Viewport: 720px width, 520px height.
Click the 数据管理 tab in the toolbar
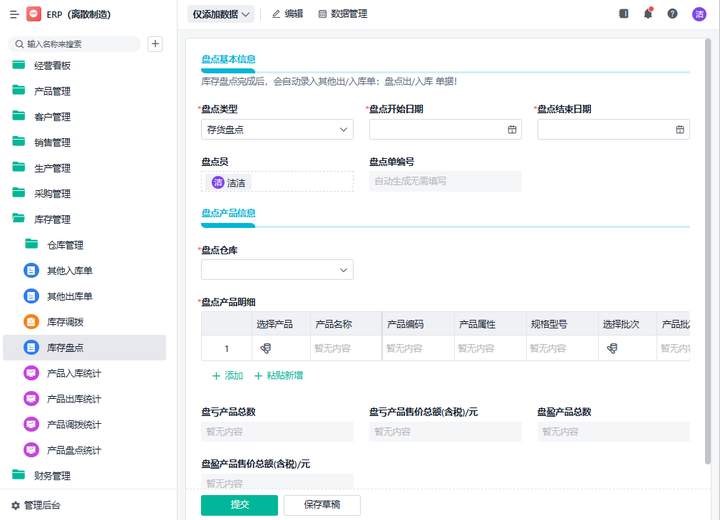click(342, 14)
